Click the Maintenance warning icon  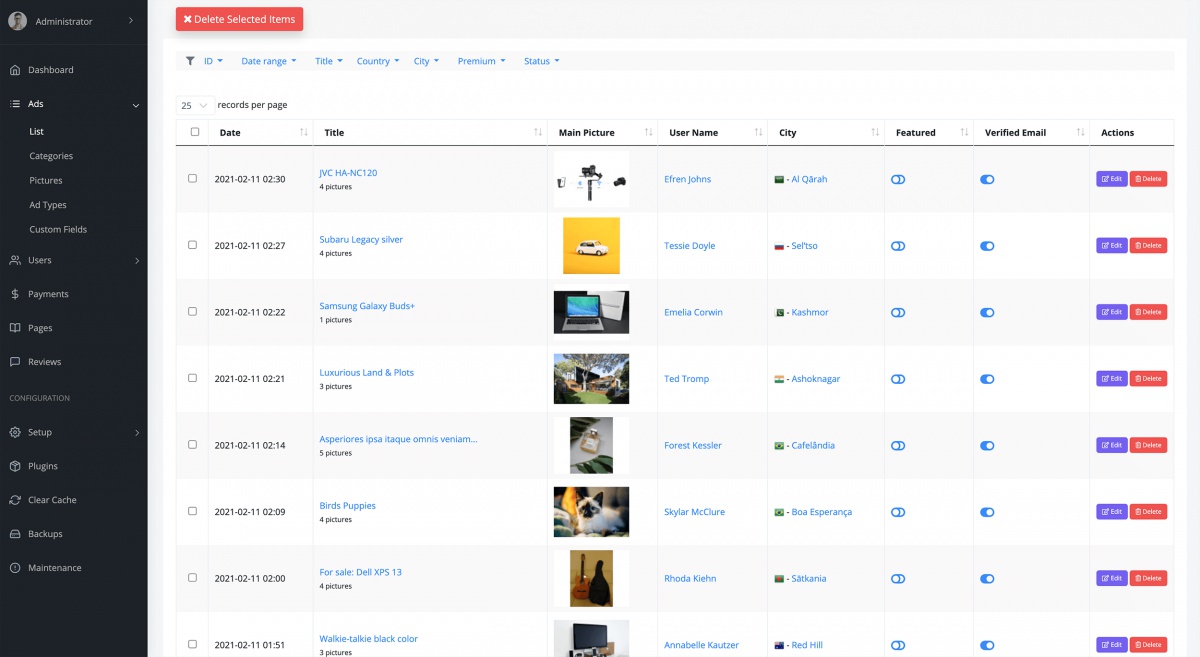pos(15,568)
